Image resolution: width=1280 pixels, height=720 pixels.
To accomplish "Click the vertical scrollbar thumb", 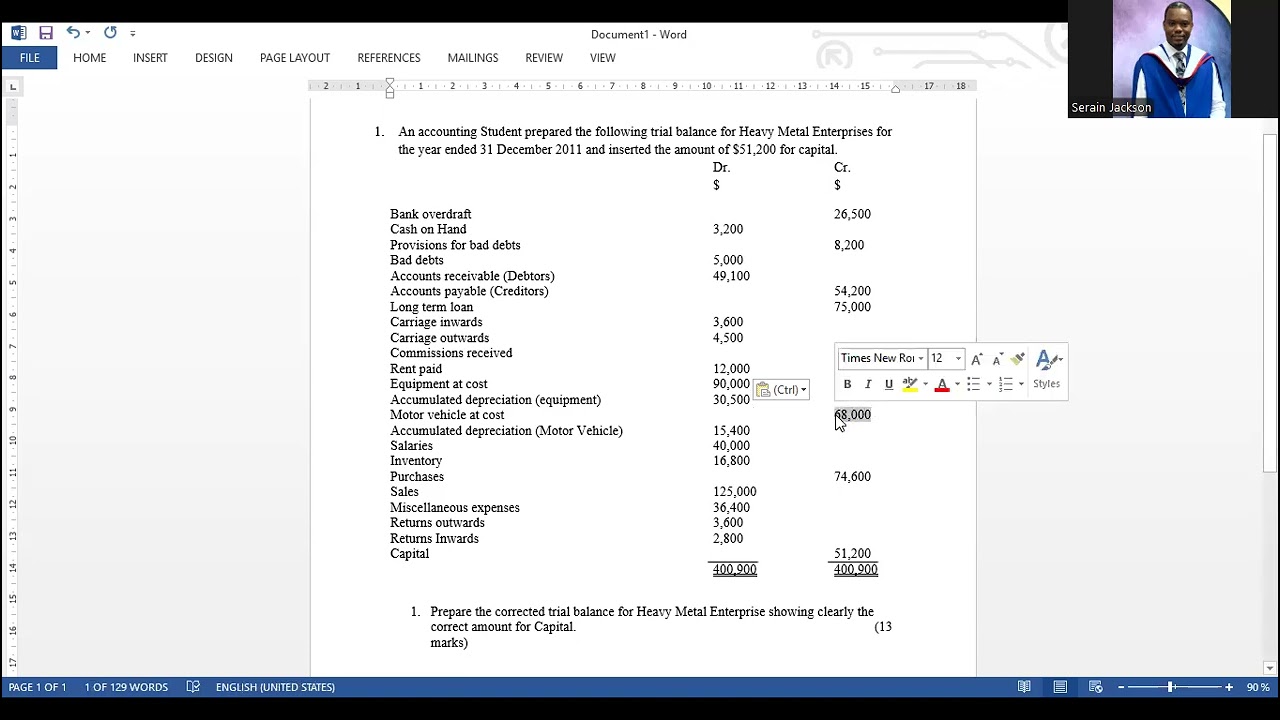I will pyautogui.click(x=1269, y=302).
